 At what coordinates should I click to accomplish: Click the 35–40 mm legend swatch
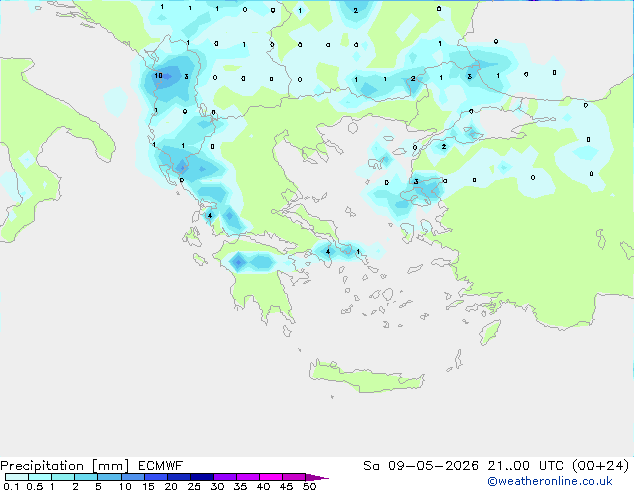247,477
